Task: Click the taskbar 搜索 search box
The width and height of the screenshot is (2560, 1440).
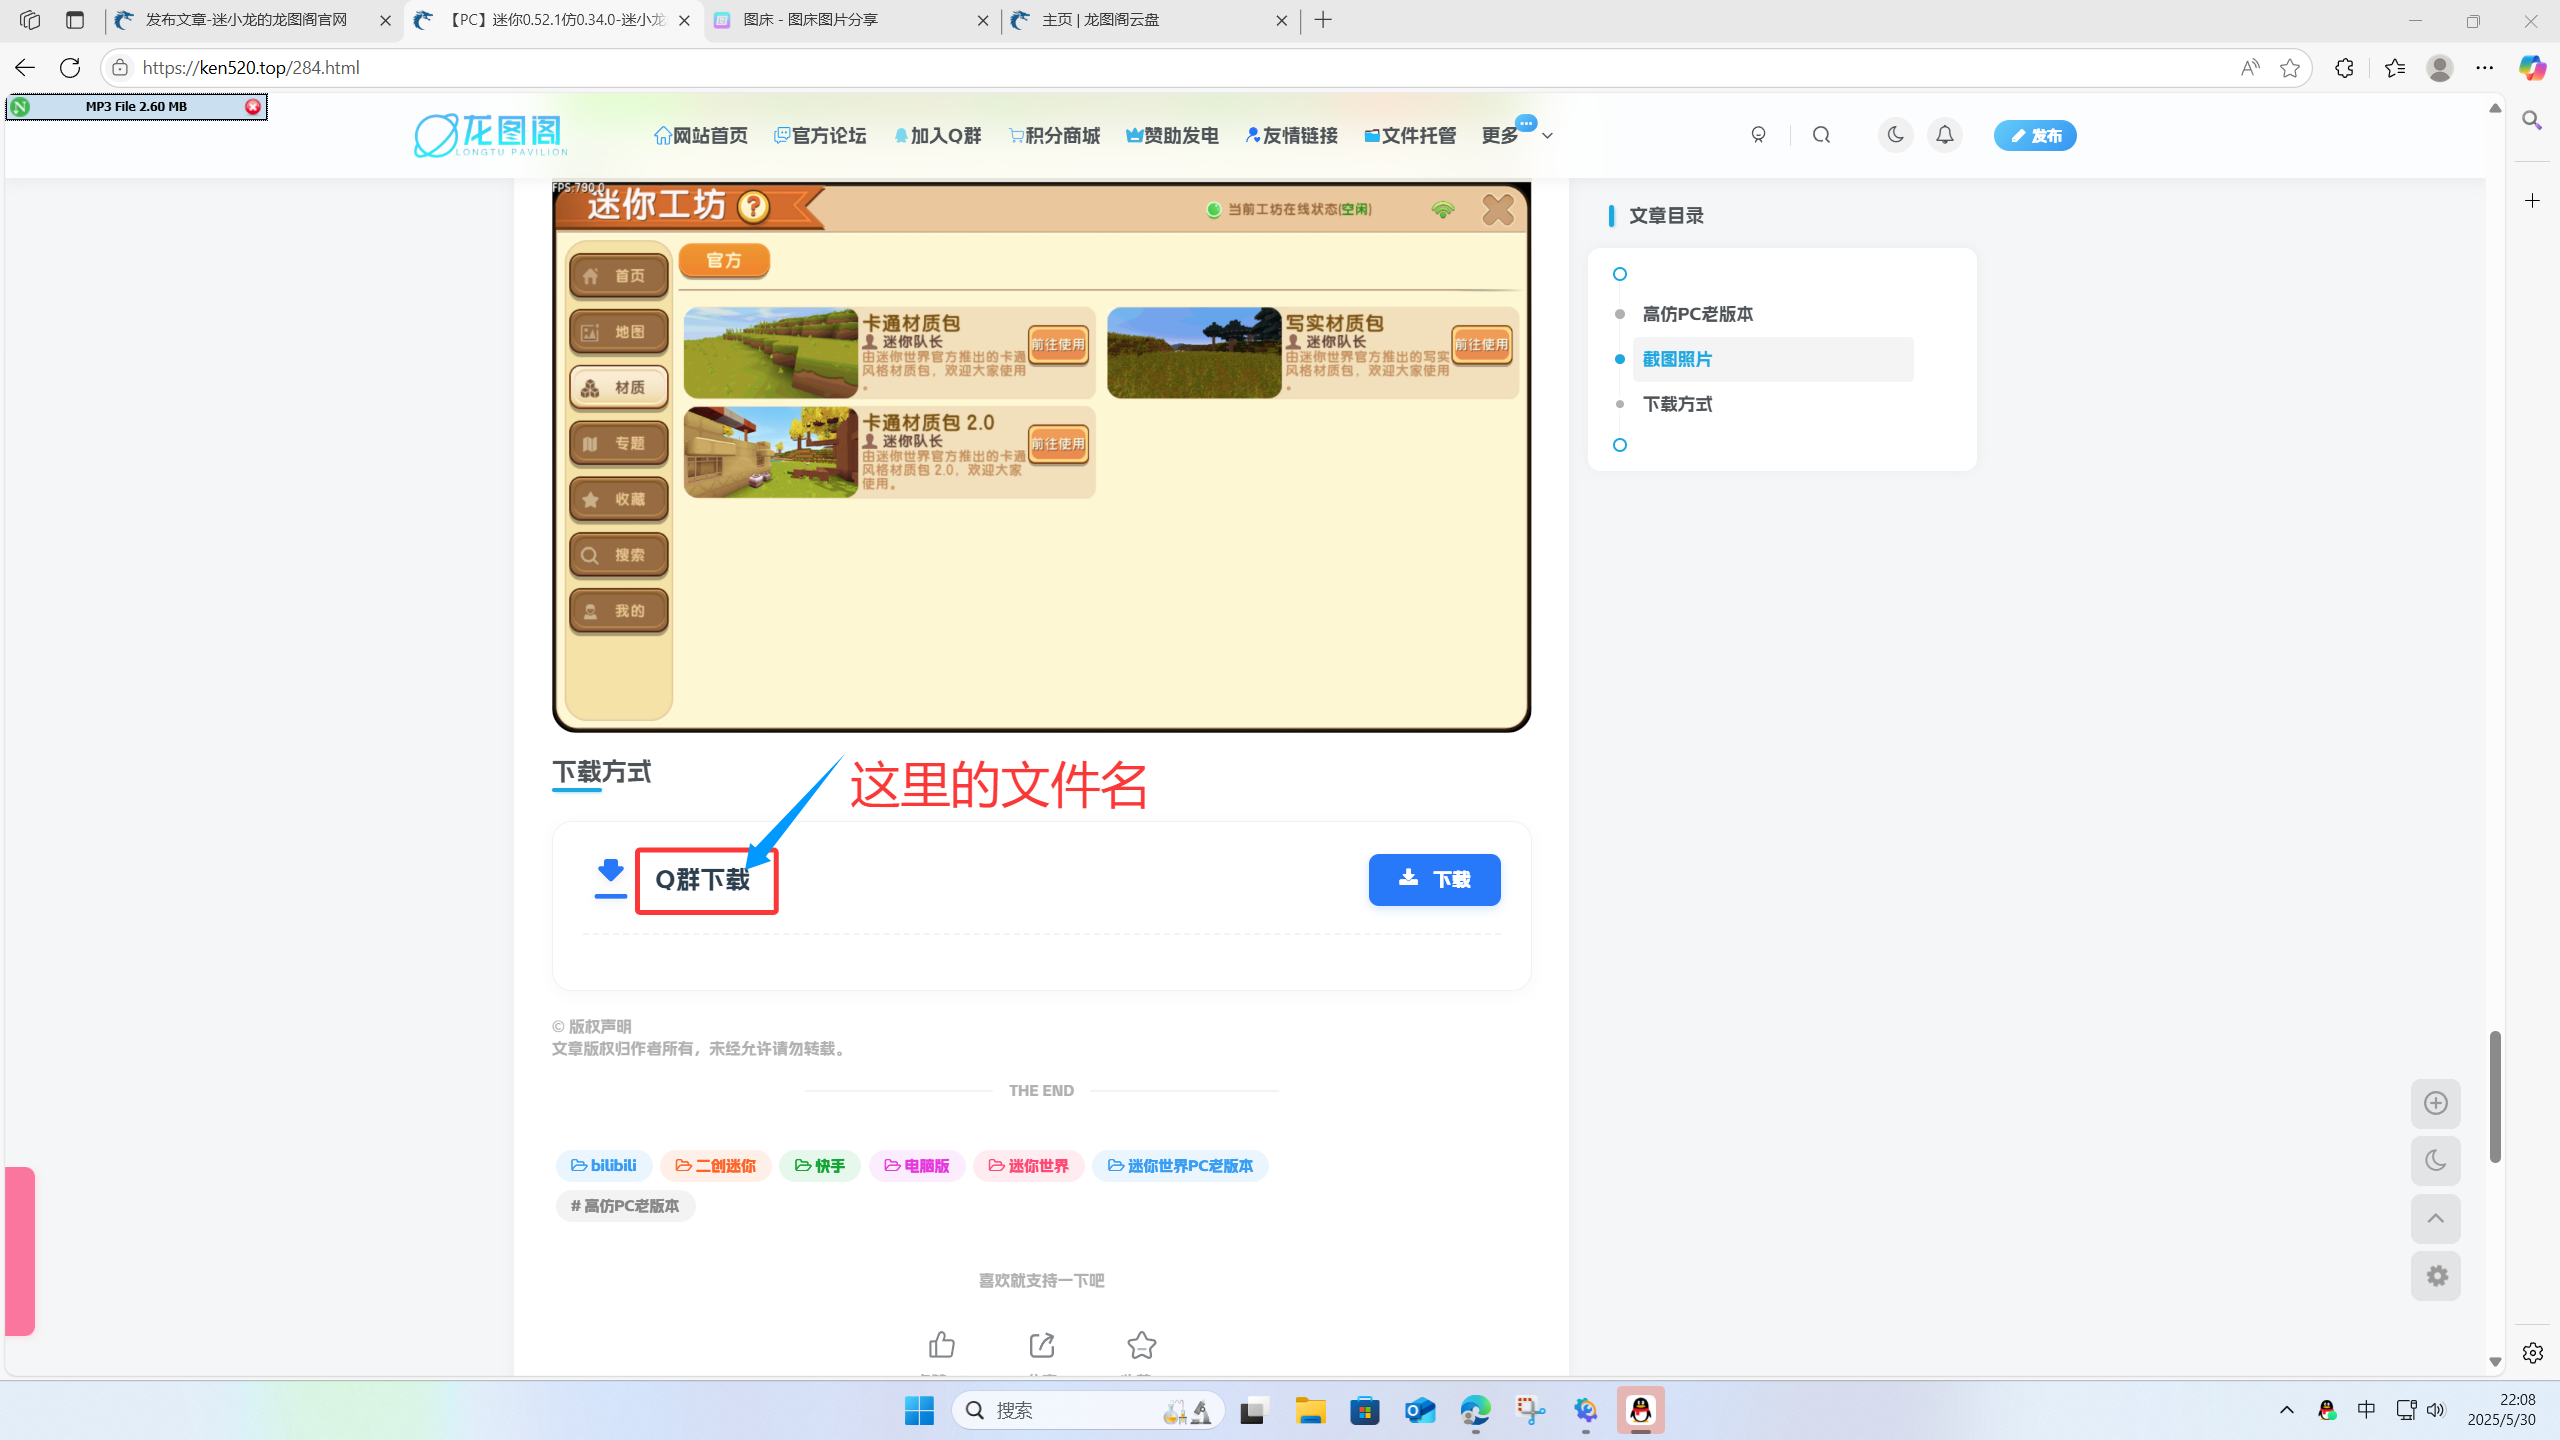Action: coord(1088,1410)
